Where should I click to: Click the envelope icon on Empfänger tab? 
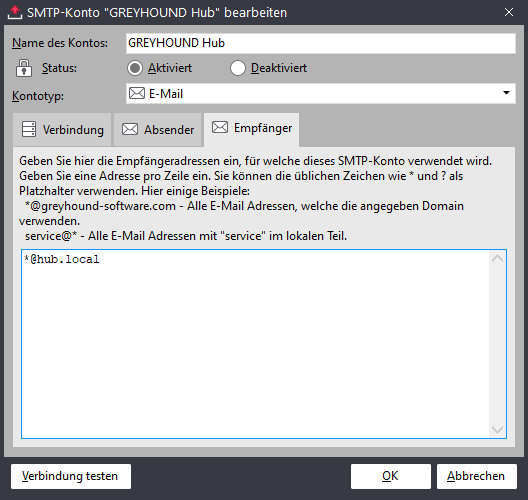tap(220, 127)
